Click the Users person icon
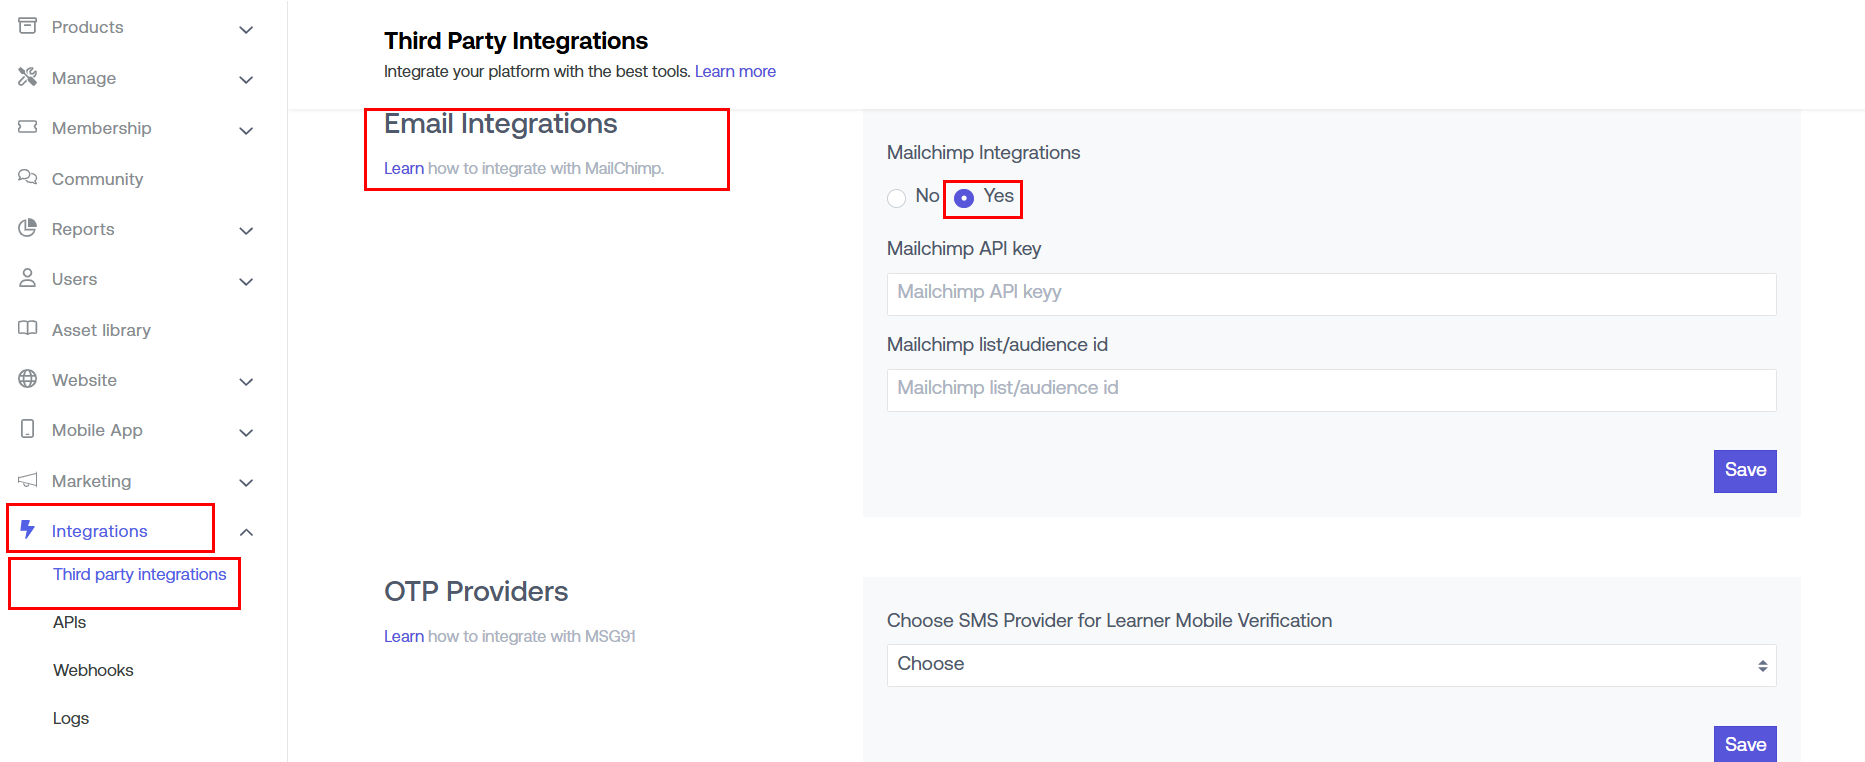Screen dimensions: 1865x762 (x=27, y=278)
